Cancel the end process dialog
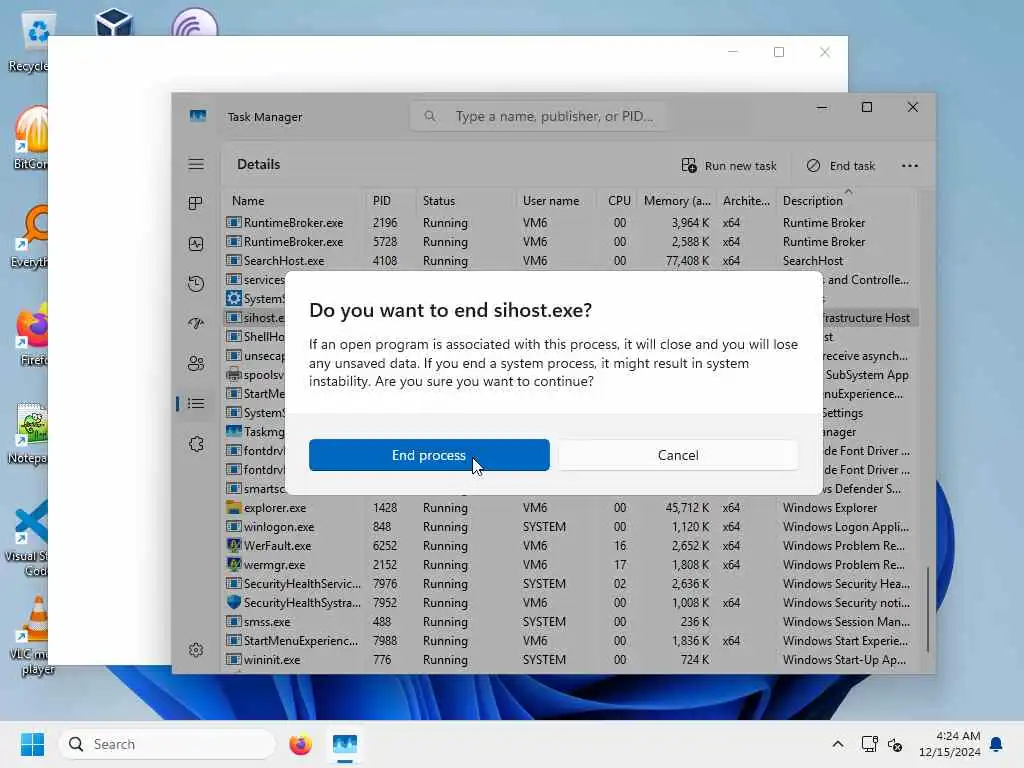The image size is (1024, 768). tap(678, 455)
